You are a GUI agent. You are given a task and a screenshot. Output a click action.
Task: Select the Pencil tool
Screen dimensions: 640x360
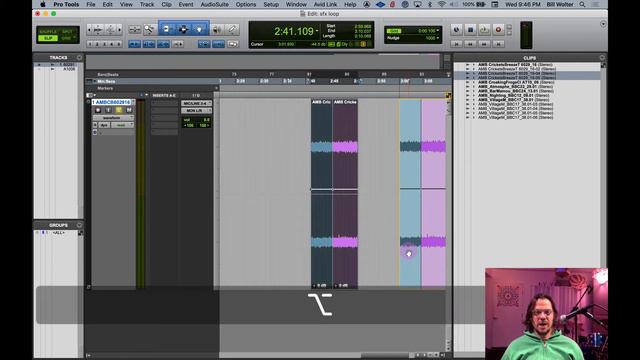click(232, 29)
